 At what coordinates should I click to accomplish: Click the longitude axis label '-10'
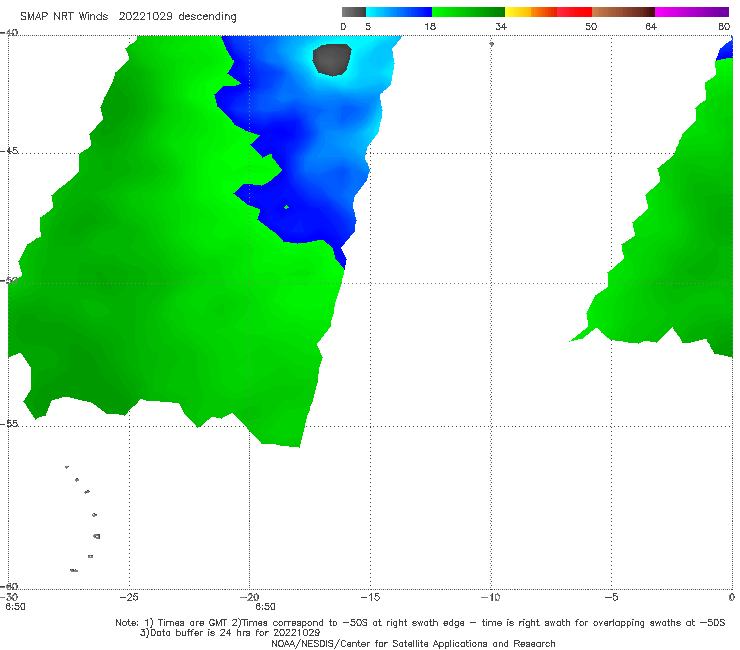coord(490,597)
